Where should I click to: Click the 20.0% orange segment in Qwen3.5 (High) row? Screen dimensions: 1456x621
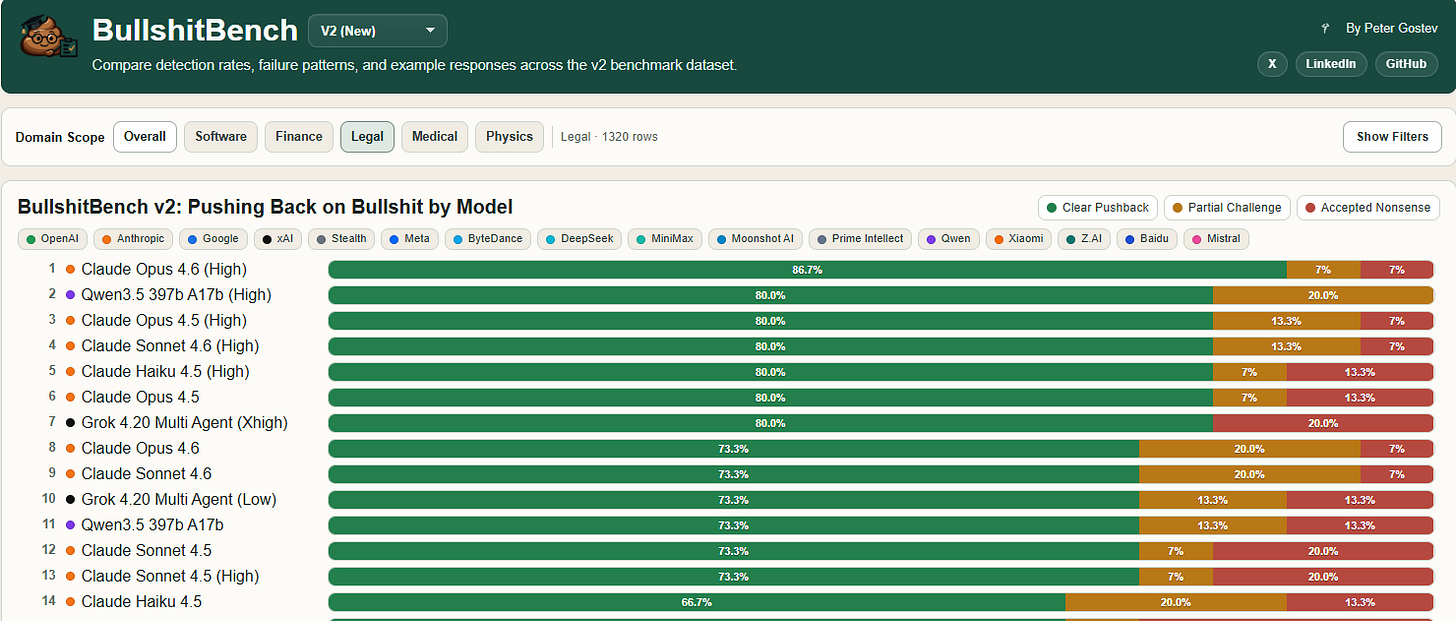1323,295
